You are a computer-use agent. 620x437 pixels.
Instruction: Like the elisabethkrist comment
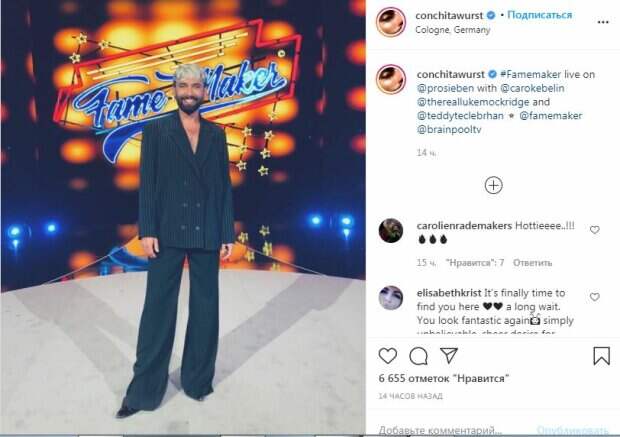coord(595,297)
